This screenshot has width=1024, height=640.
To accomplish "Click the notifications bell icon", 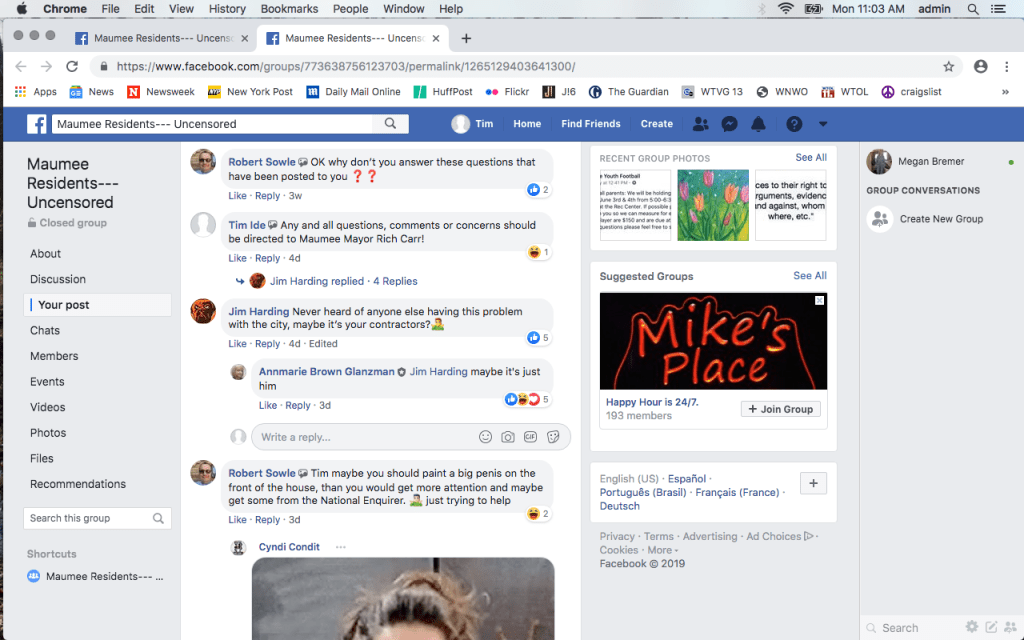I will point(758,124).
